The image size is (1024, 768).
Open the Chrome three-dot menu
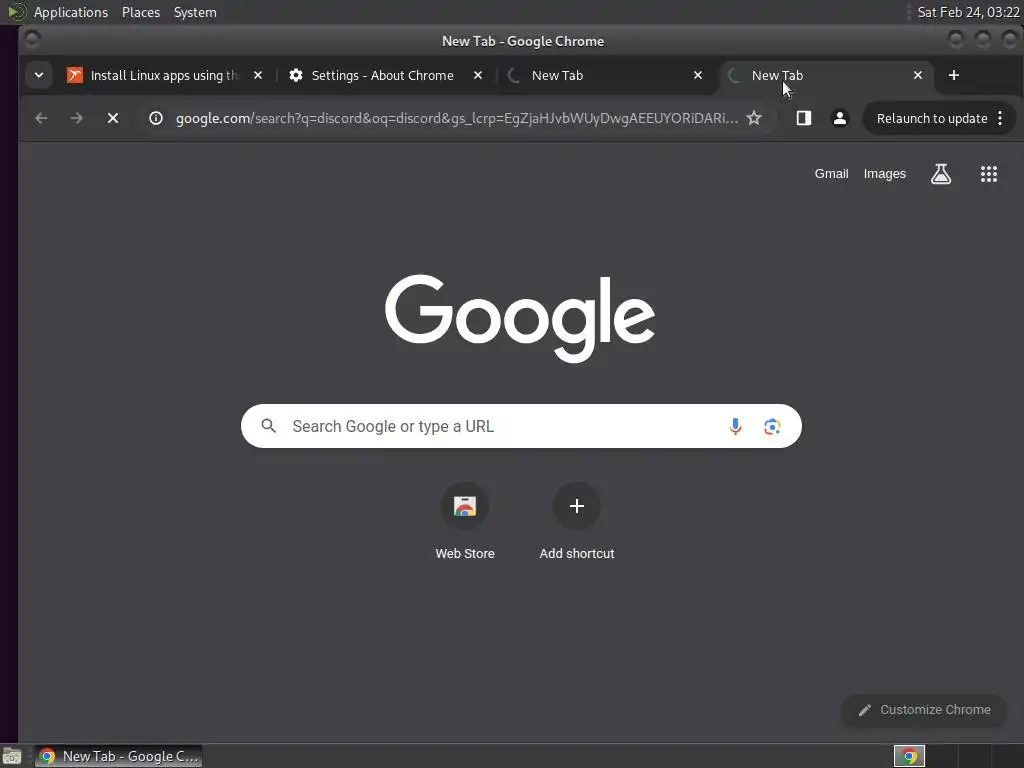[x=1000, y=118]
